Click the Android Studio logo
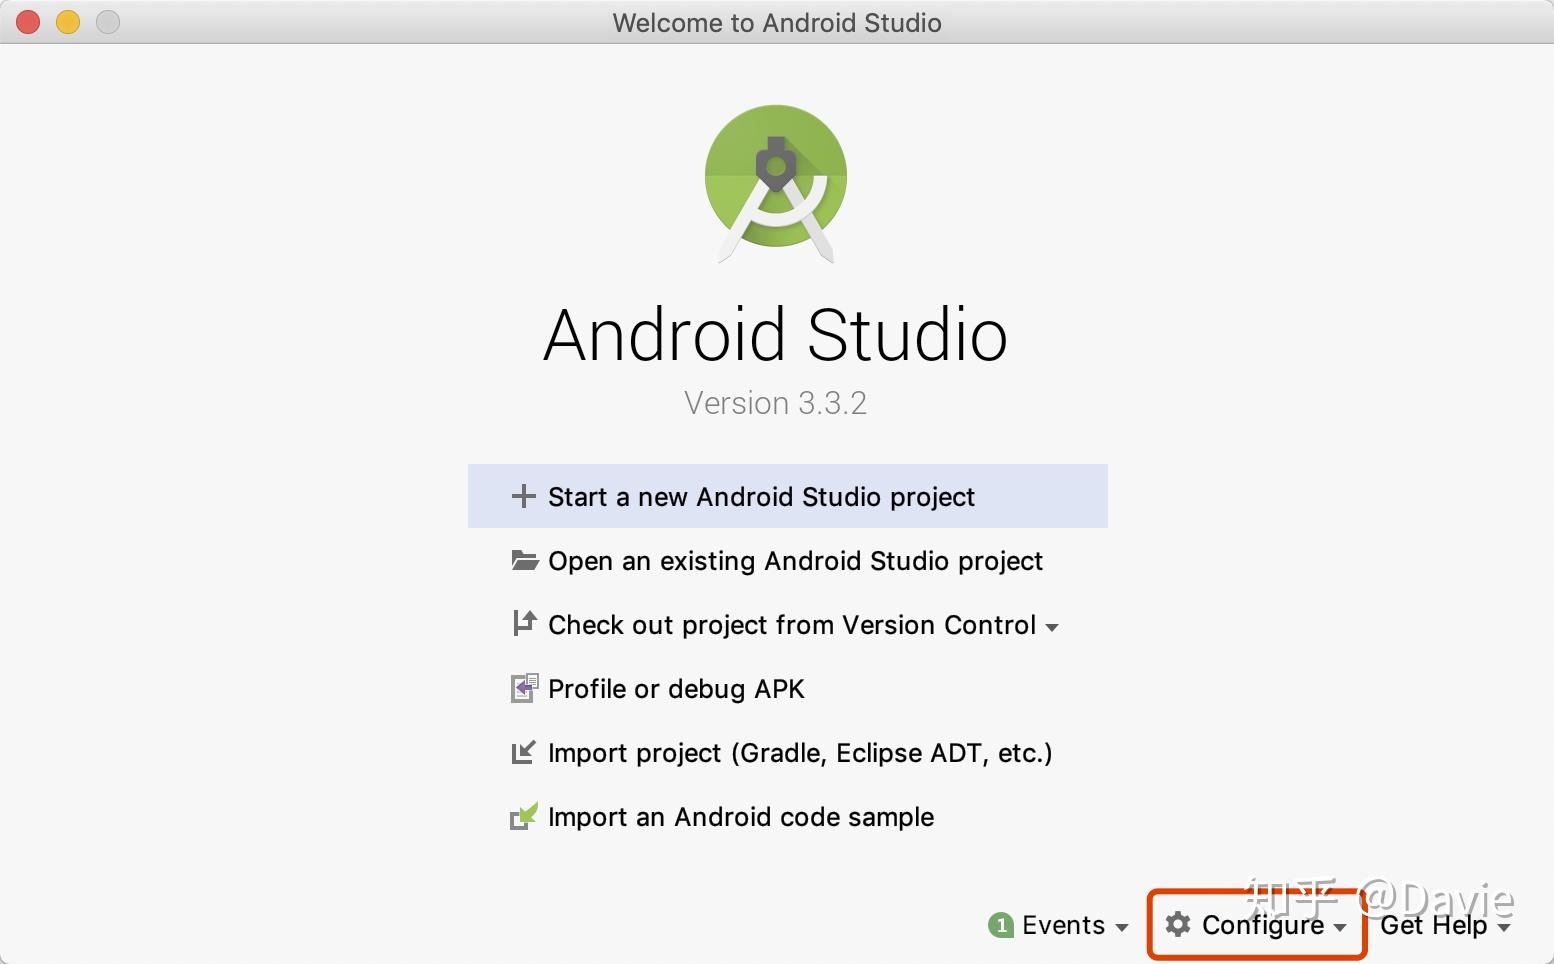This screenshot has height=964, width=1554. (x=776, y=184)
